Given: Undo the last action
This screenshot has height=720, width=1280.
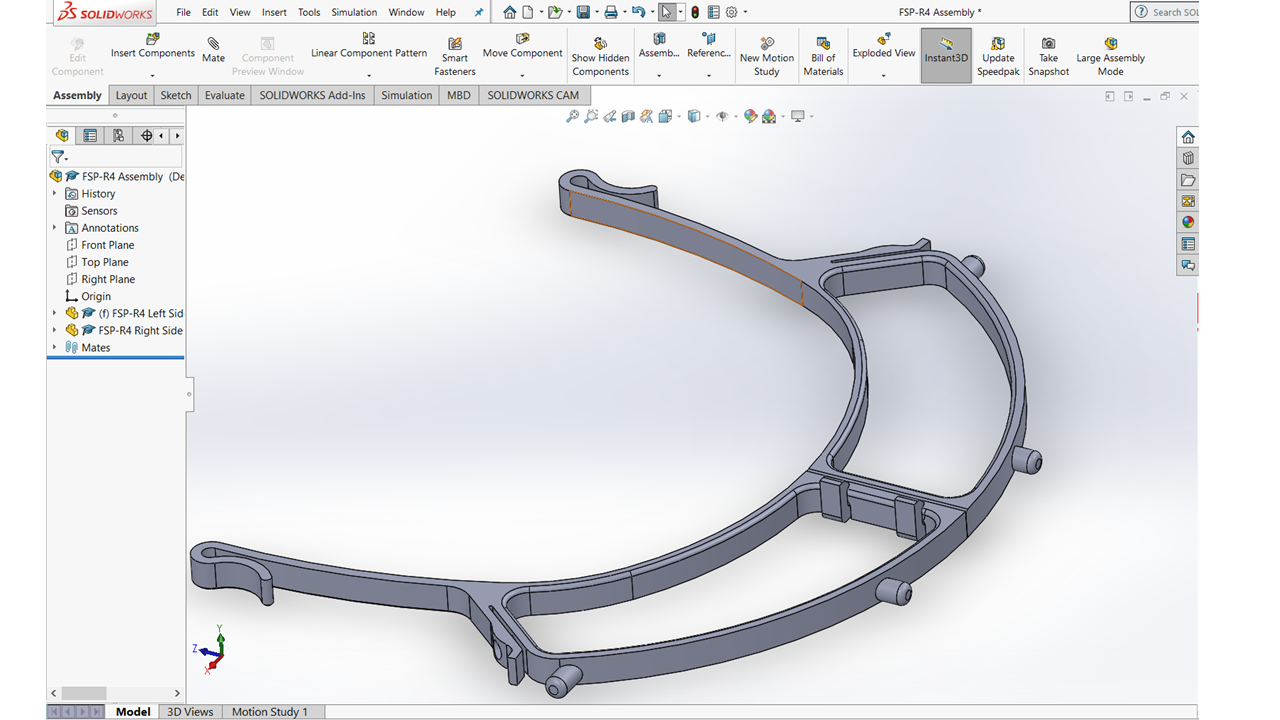Looking at the screenshot, I should [x=638, y=12].
